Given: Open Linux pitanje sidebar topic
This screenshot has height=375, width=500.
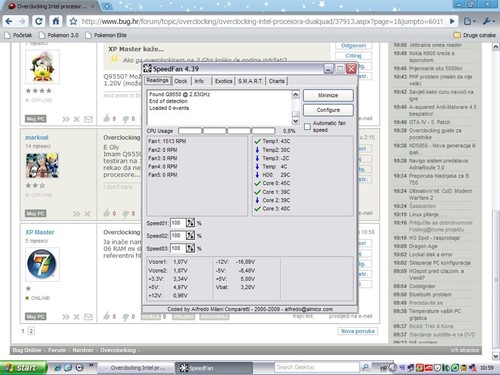Looking at the screenshot, I should coord(424,214).
